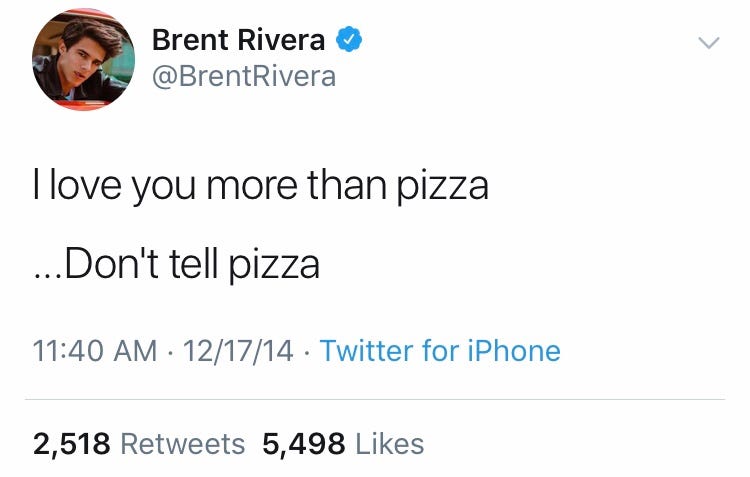Select the line "...Don't tell pizza"
Image resolution: width=750 pixels, height=477 pixels.
tap(176, 264)
